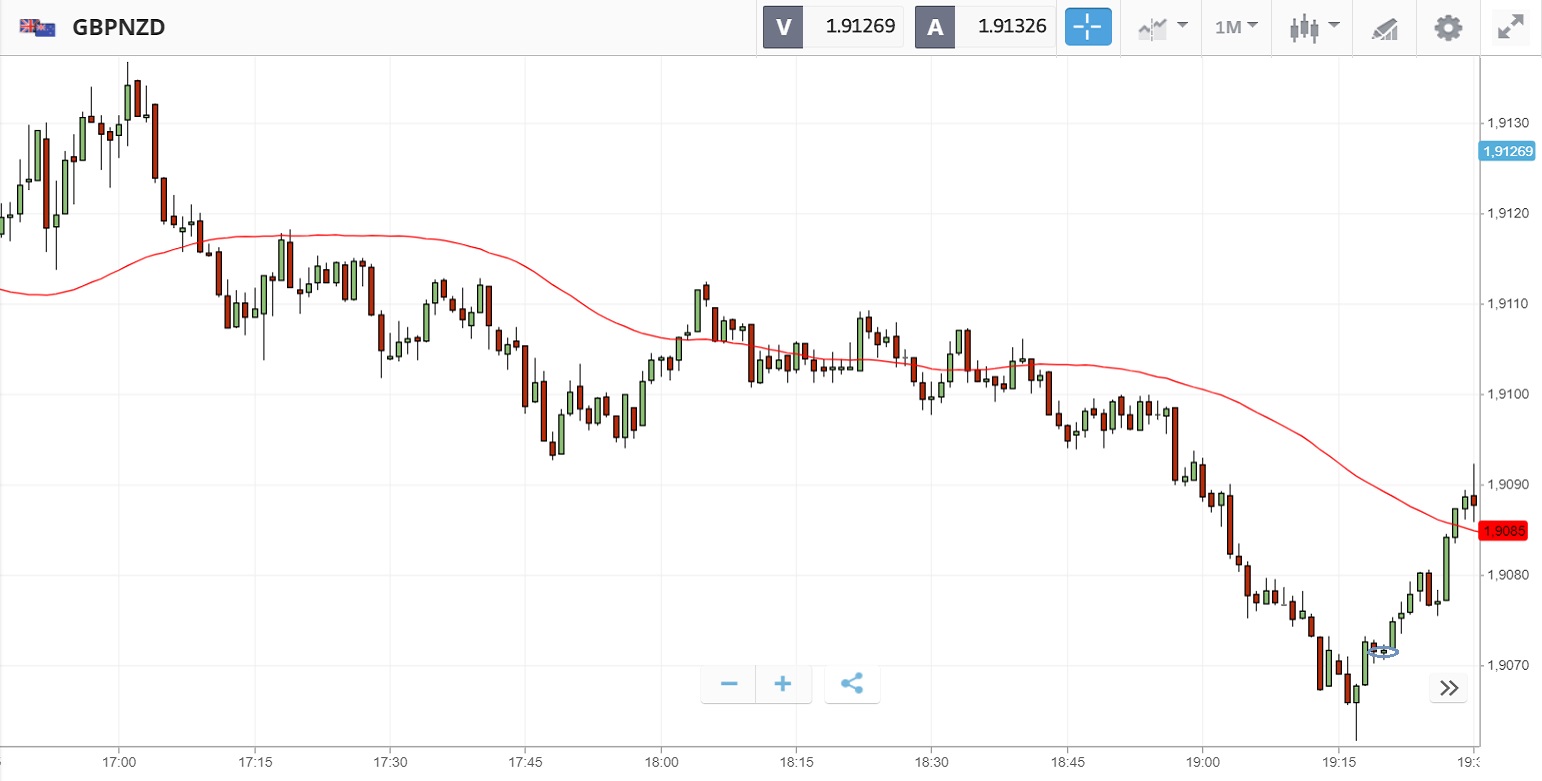Image resolution: width=1542 pixels, height=781 pixels.
Task: Click the GBPNZD instrument name
Action: tap(118, 27)
